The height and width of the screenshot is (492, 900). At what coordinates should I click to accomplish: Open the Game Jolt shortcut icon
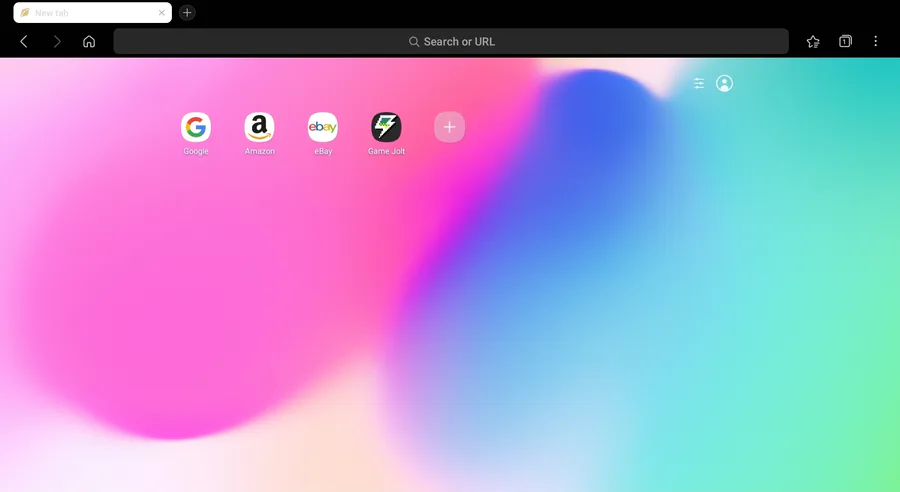pos(386,127)
